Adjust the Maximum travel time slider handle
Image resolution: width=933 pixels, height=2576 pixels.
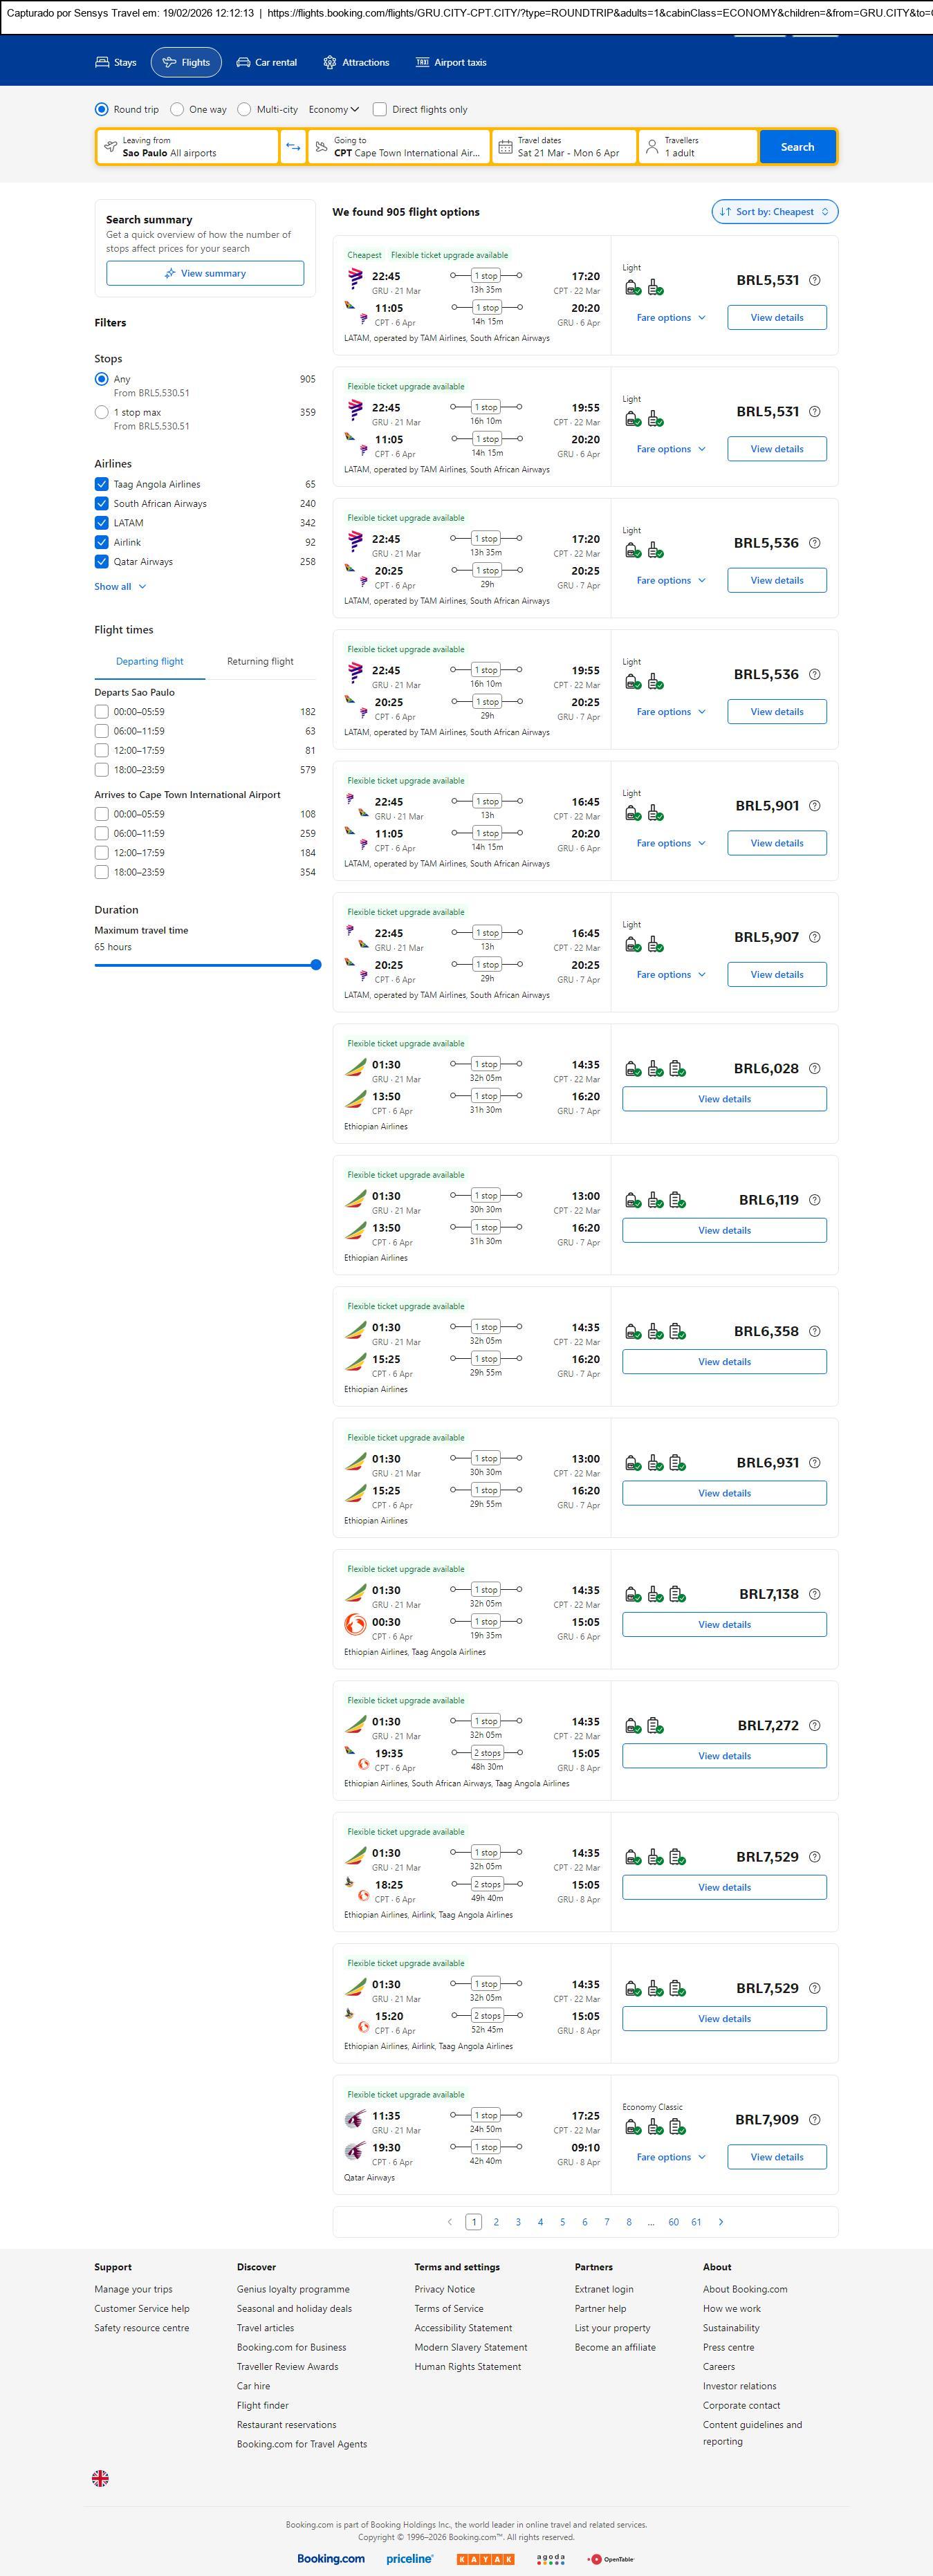(x=316, y=965)
